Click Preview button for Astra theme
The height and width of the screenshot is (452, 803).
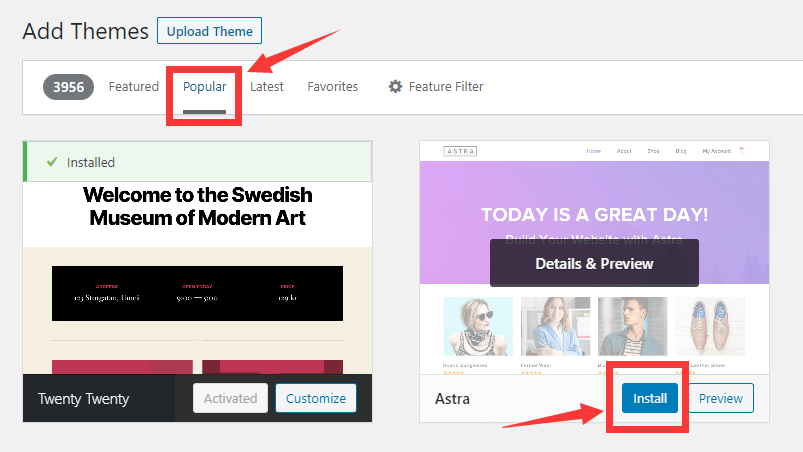[x=720, y=398]
